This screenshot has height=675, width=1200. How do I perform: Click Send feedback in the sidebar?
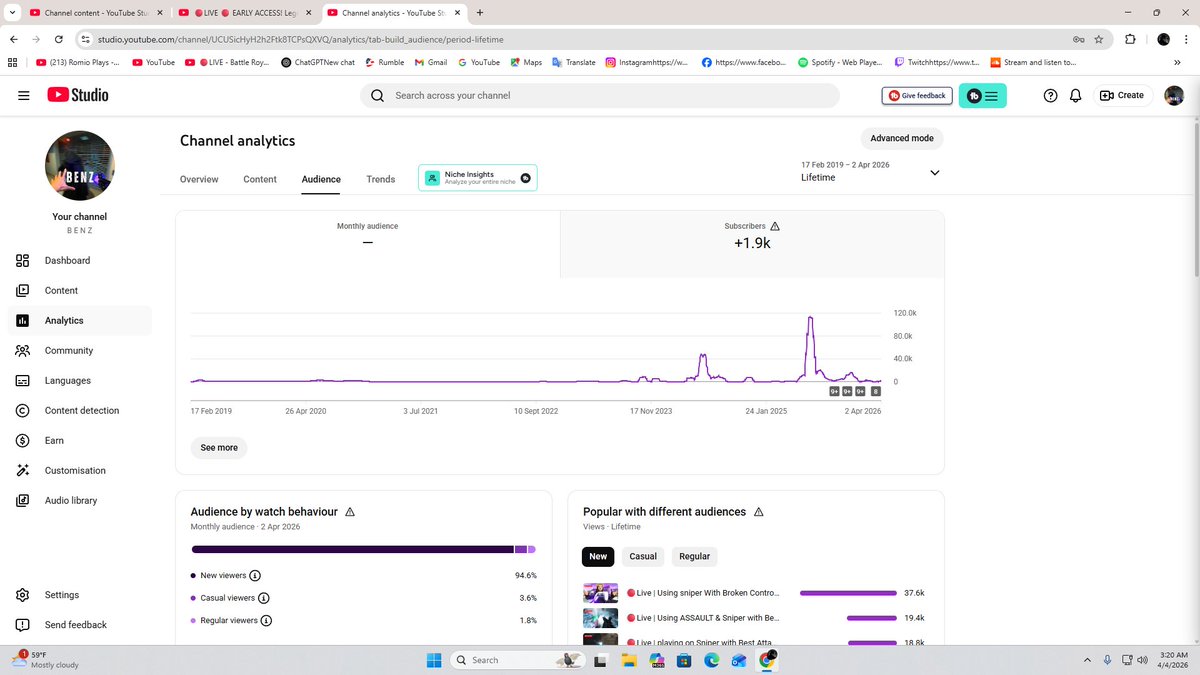(80, 625)
